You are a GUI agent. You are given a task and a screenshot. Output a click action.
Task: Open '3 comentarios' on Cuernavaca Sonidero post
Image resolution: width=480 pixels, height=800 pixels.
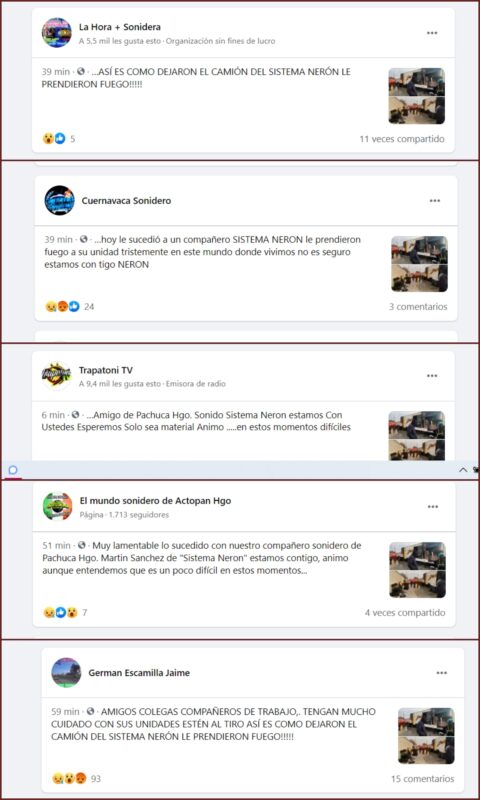pyautogui.click(x=418, y=307)
